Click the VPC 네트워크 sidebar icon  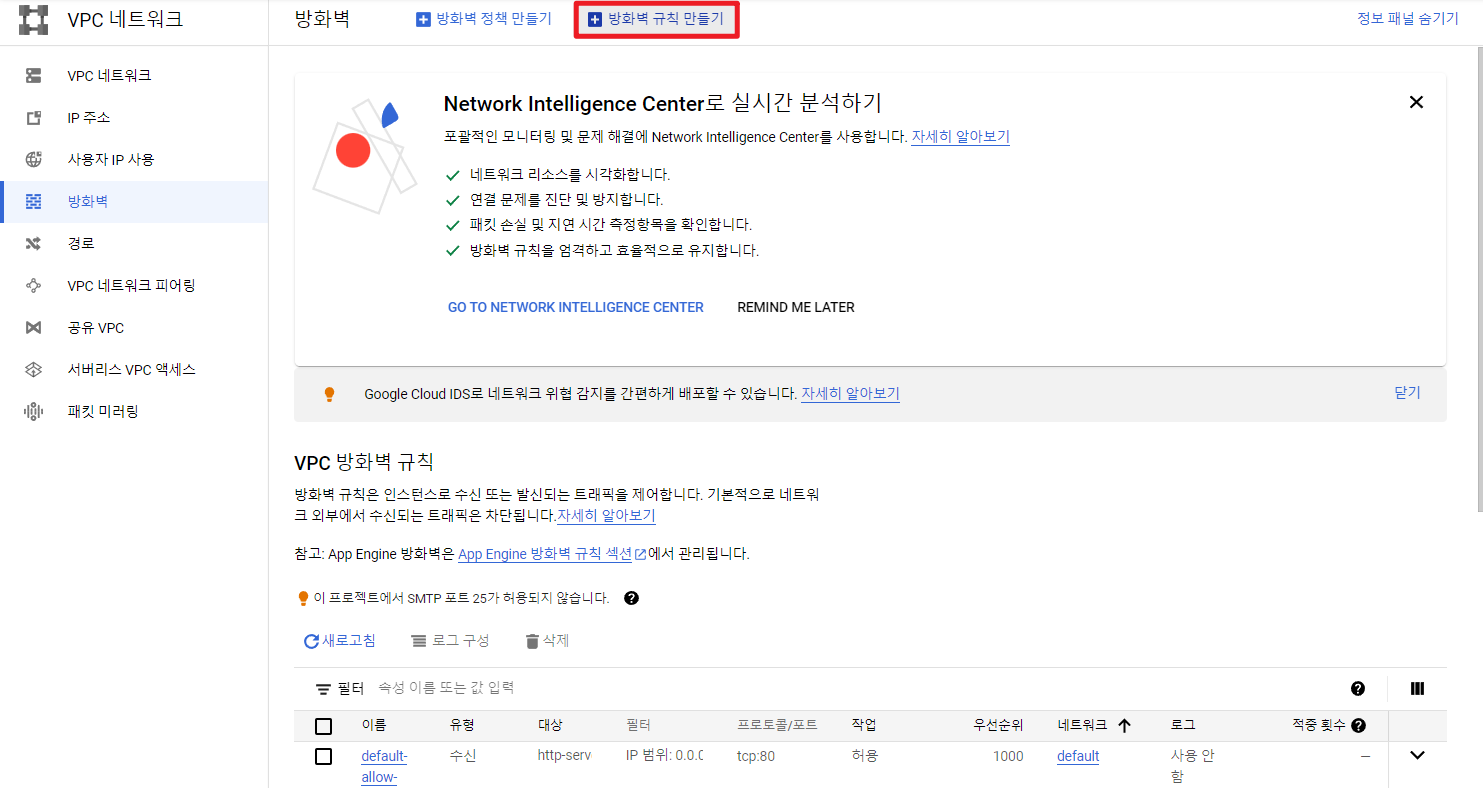(x=34, y=76)
